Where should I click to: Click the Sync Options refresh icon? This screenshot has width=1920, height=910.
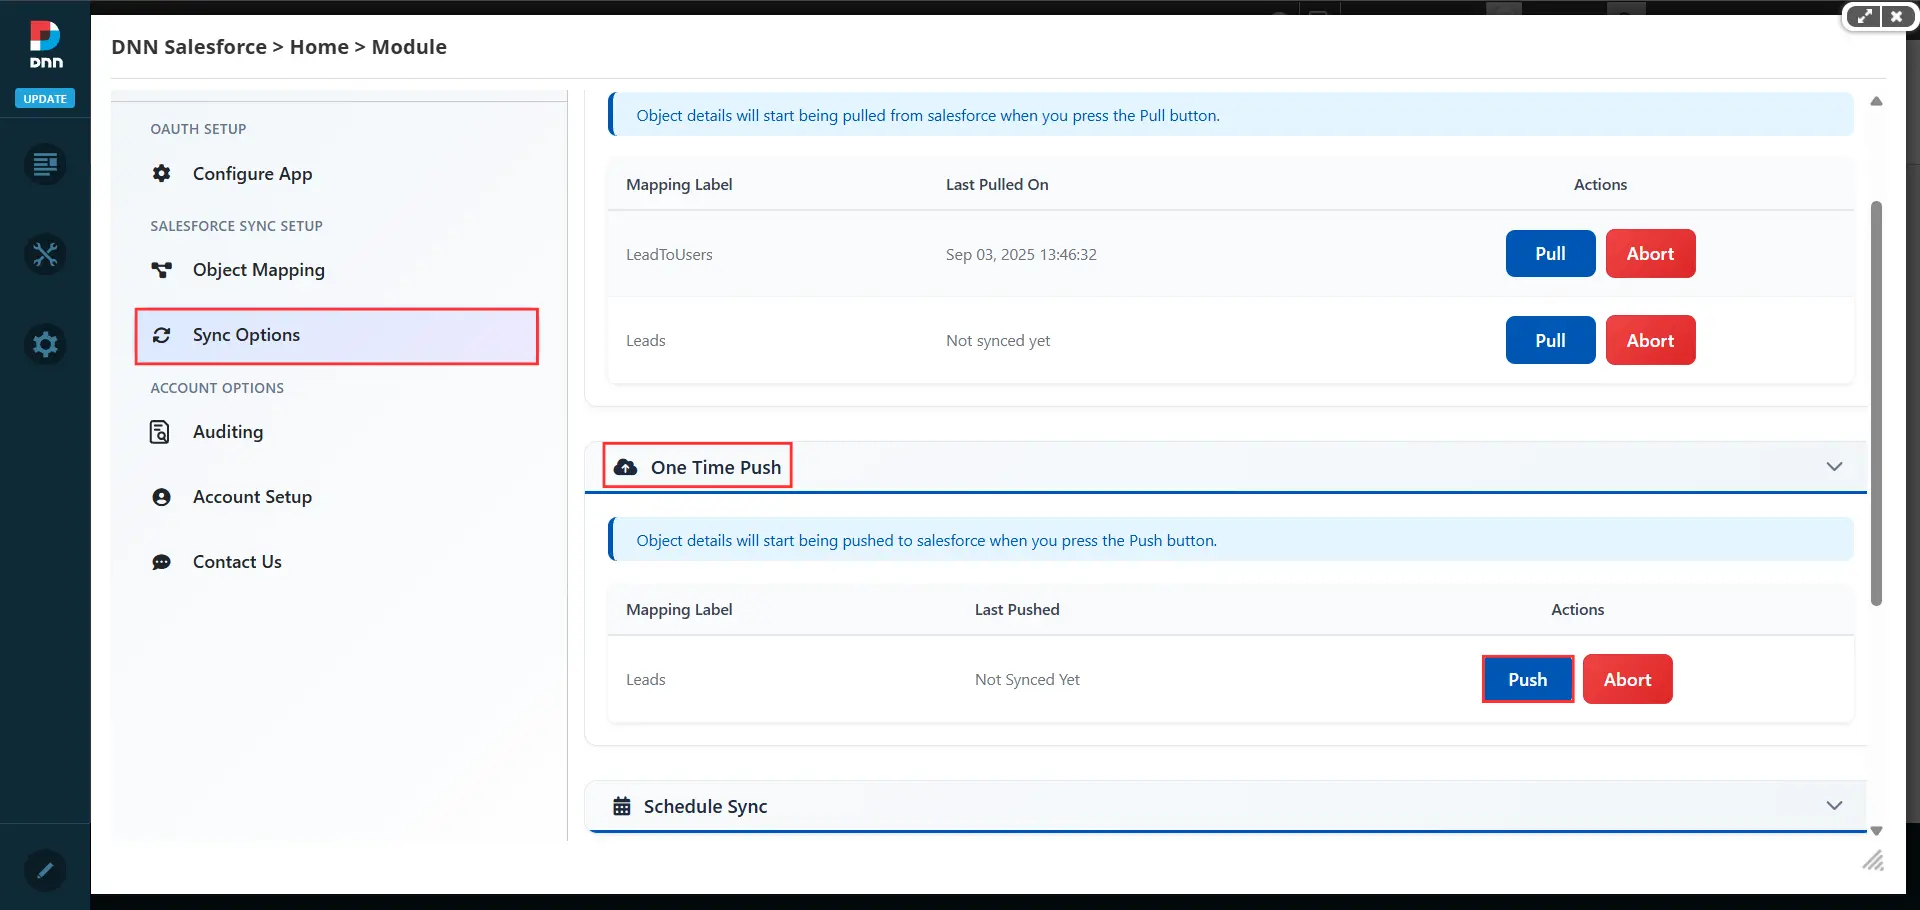[x=161, y=335]
